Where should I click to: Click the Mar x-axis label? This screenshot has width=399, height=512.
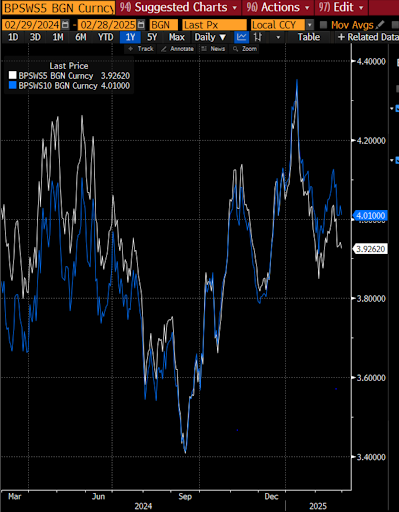click(x=14, y=497)
